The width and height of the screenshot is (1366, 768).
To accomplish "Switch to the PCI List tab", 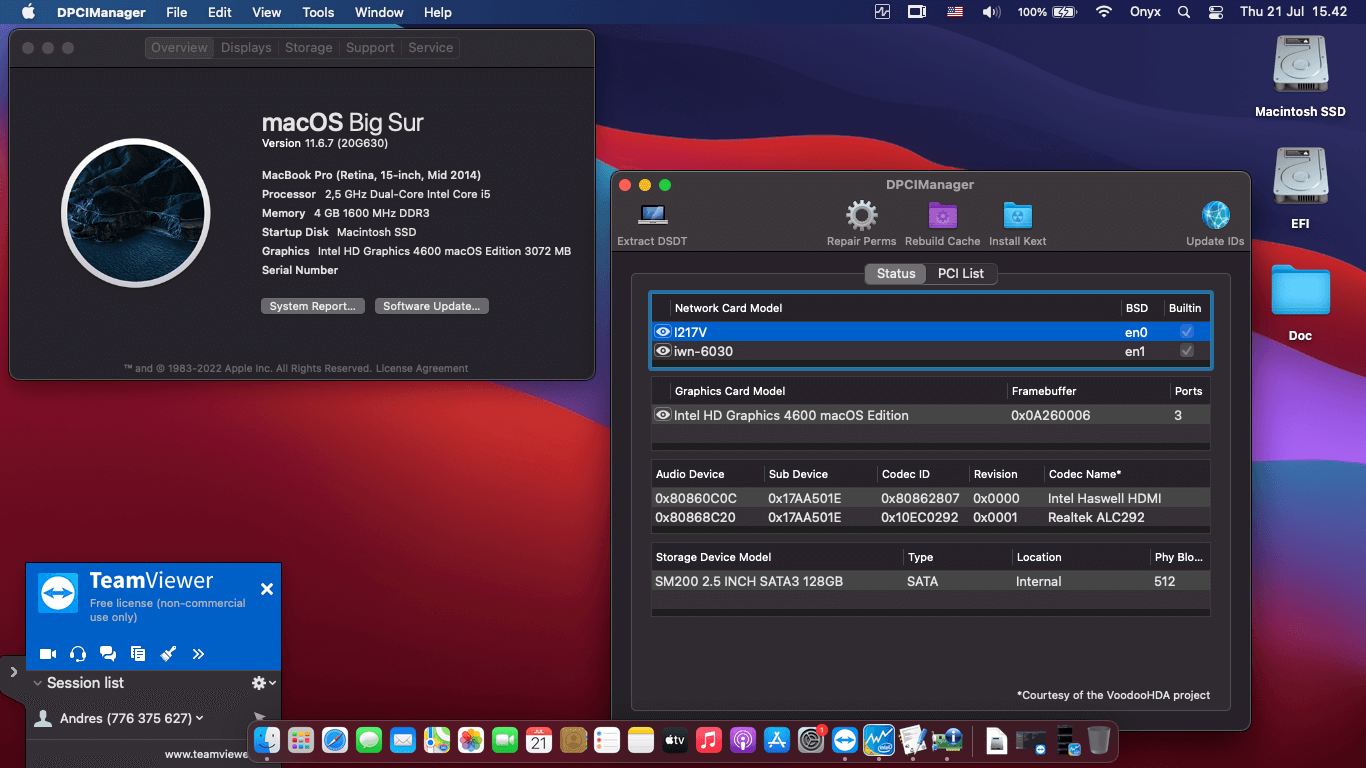I will point(961,273).
